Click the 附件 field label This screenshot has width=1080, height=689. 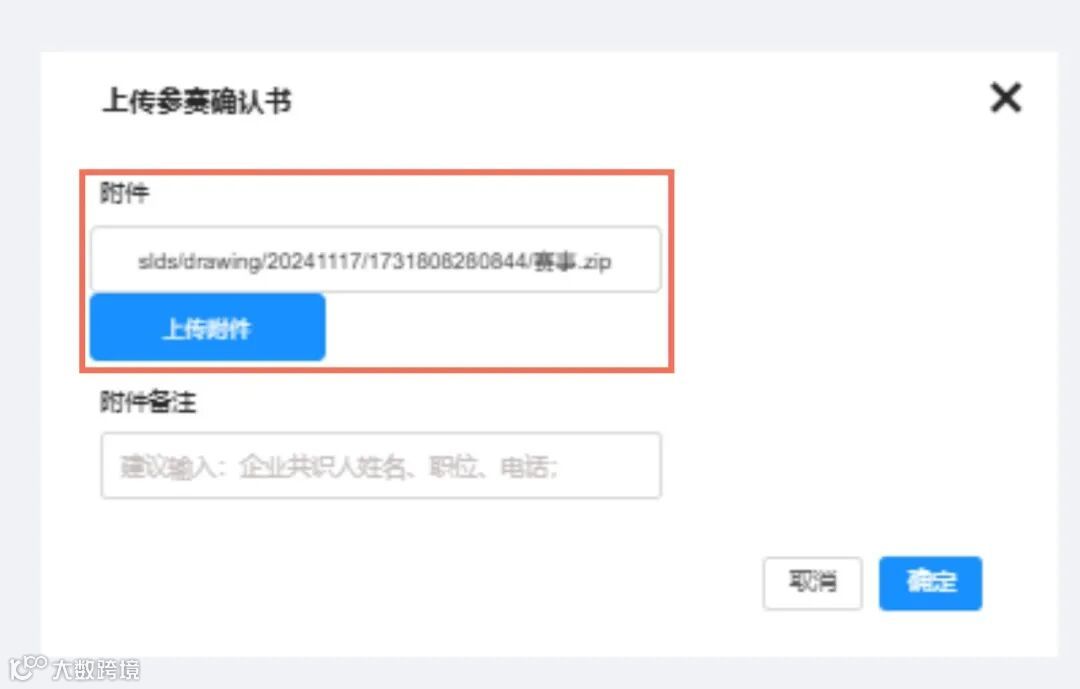click(125, 192)
